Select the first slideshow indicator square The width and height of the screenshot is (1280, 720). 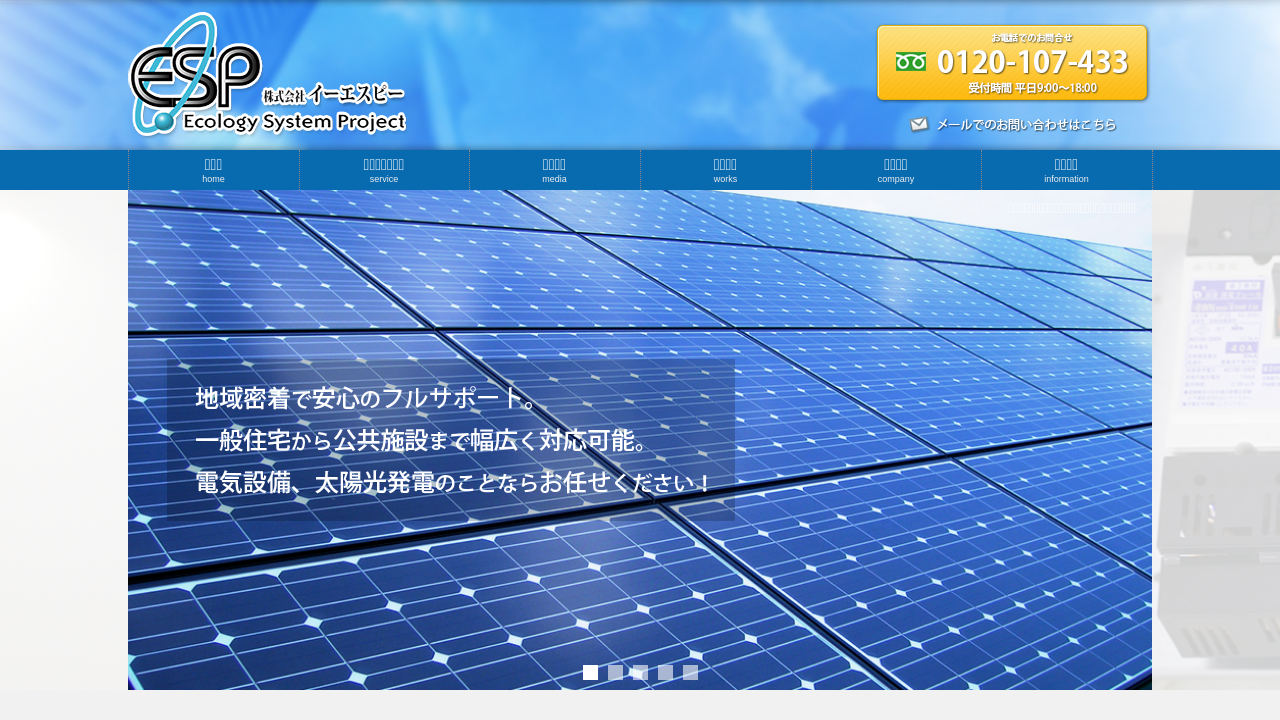point(590,672)
